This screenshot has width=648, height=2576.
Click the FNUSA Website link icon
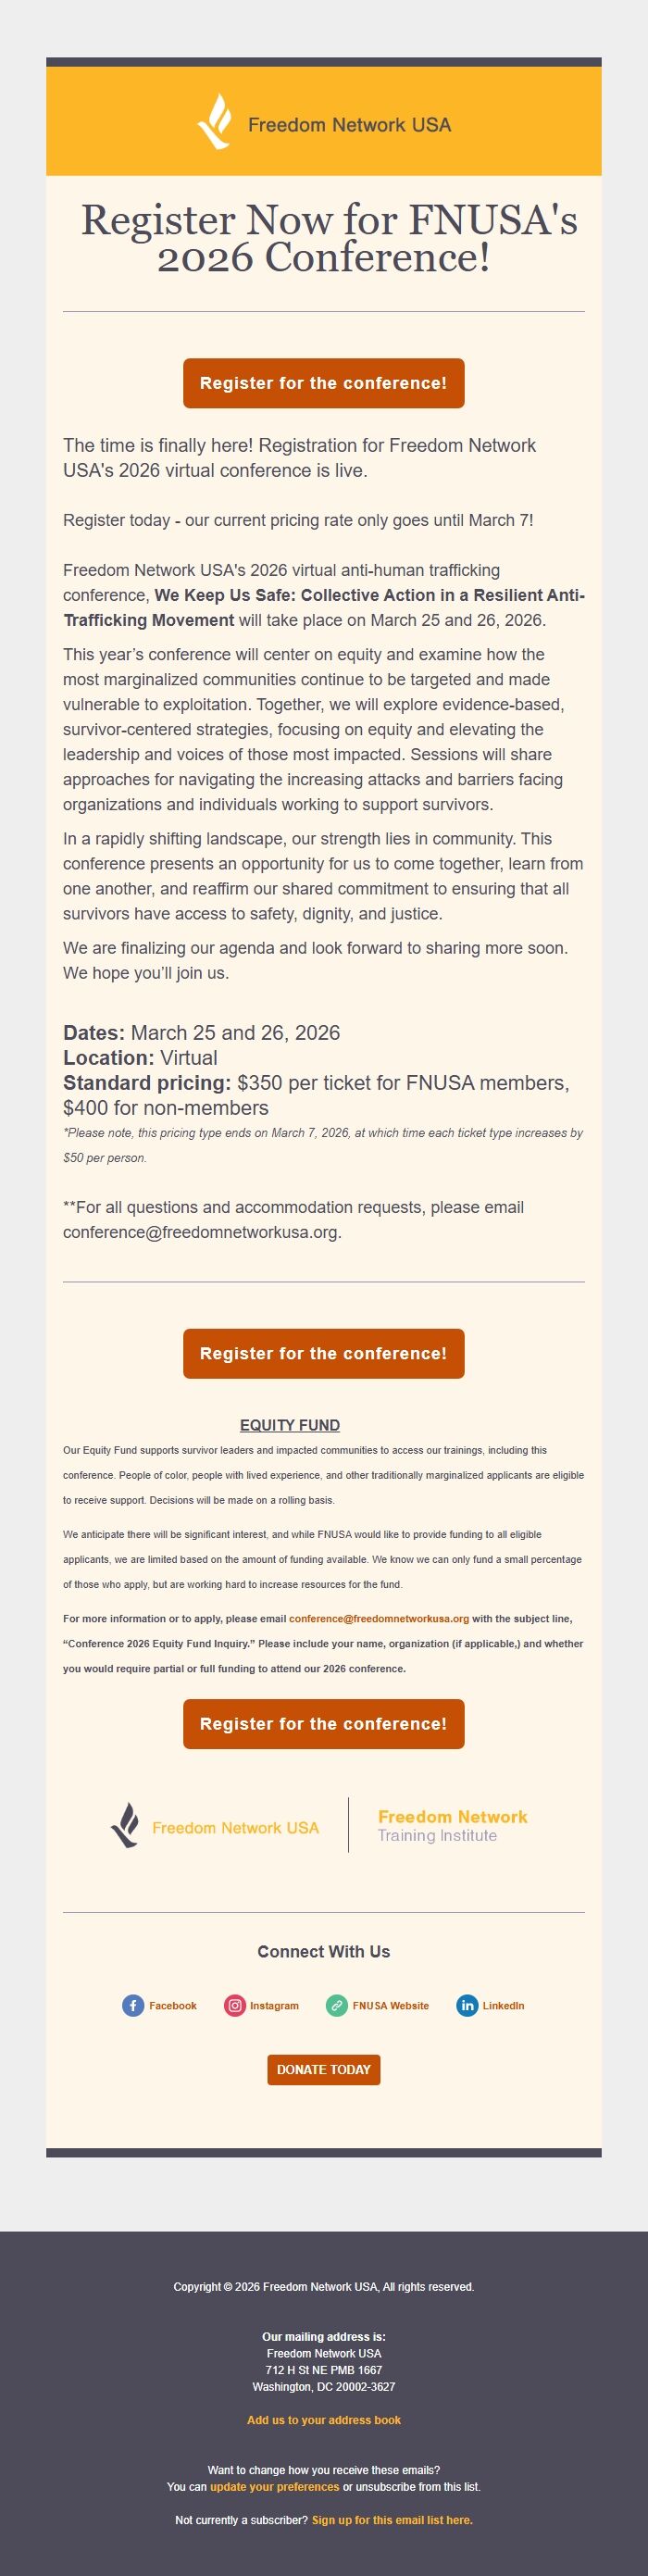(337, 2005)
